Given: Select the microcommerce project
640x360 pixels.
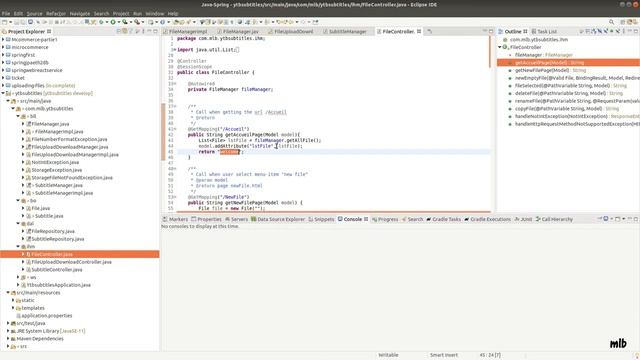Looking at the screenshot, I should click(x=30, y=47).
